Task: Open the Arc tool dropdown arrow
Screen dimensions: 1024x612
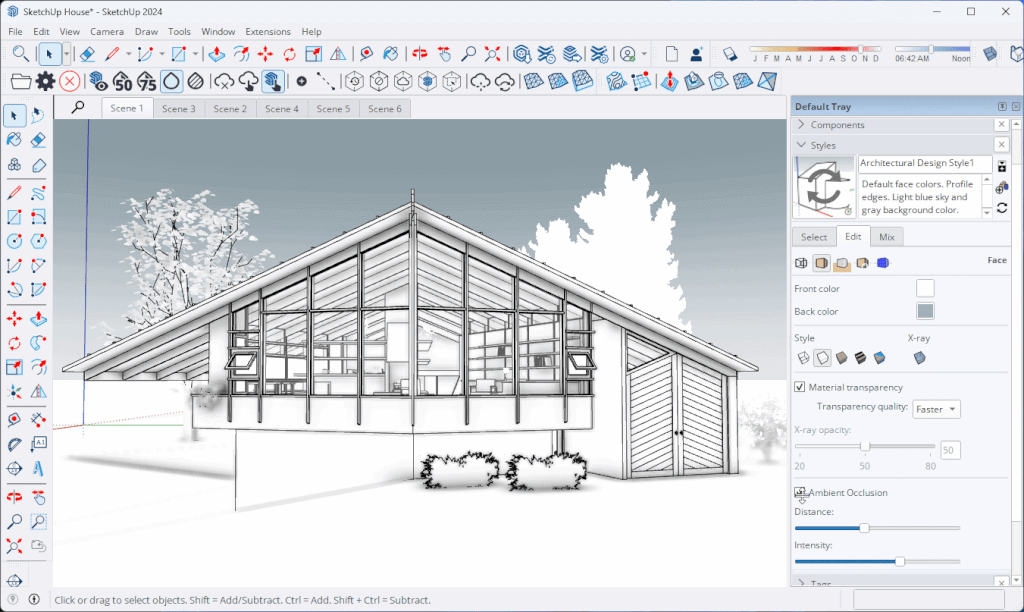Action: click(162, 54)
